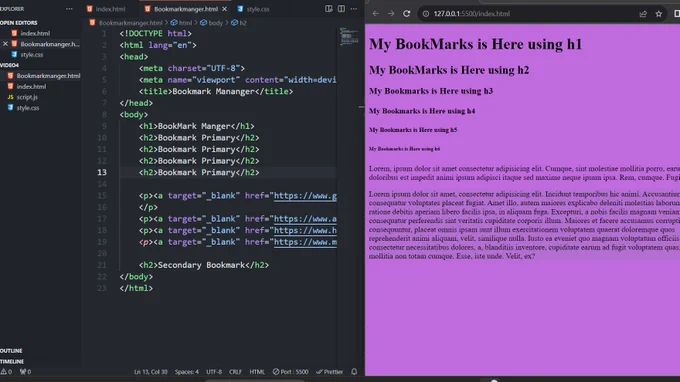Click Port : 5500 Live Server status
680x382 pixels.
291,372
